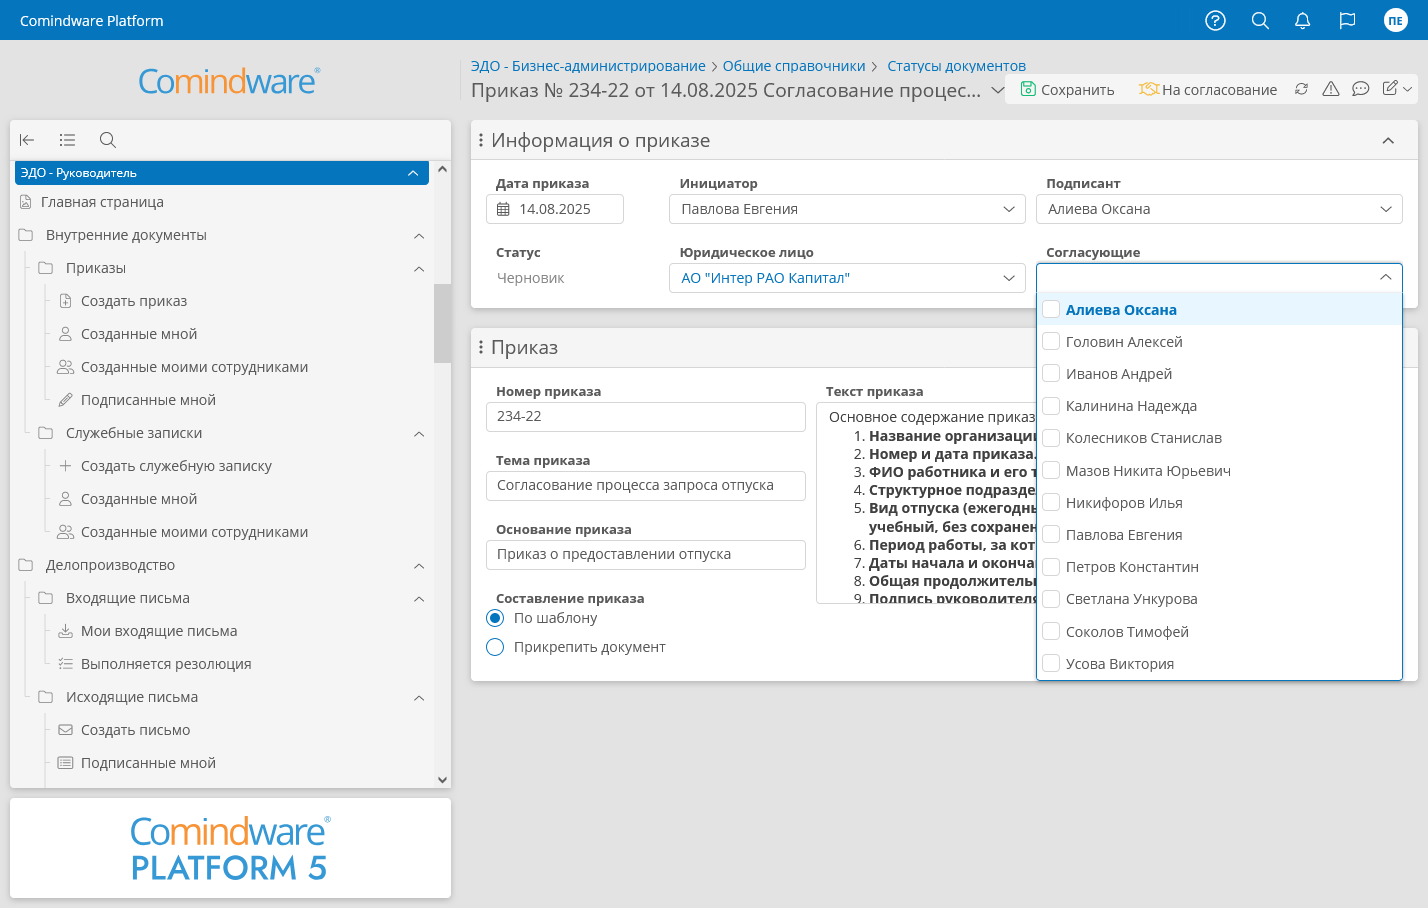Click the Информация о приказе drag handle

click(x=481, y=140)
